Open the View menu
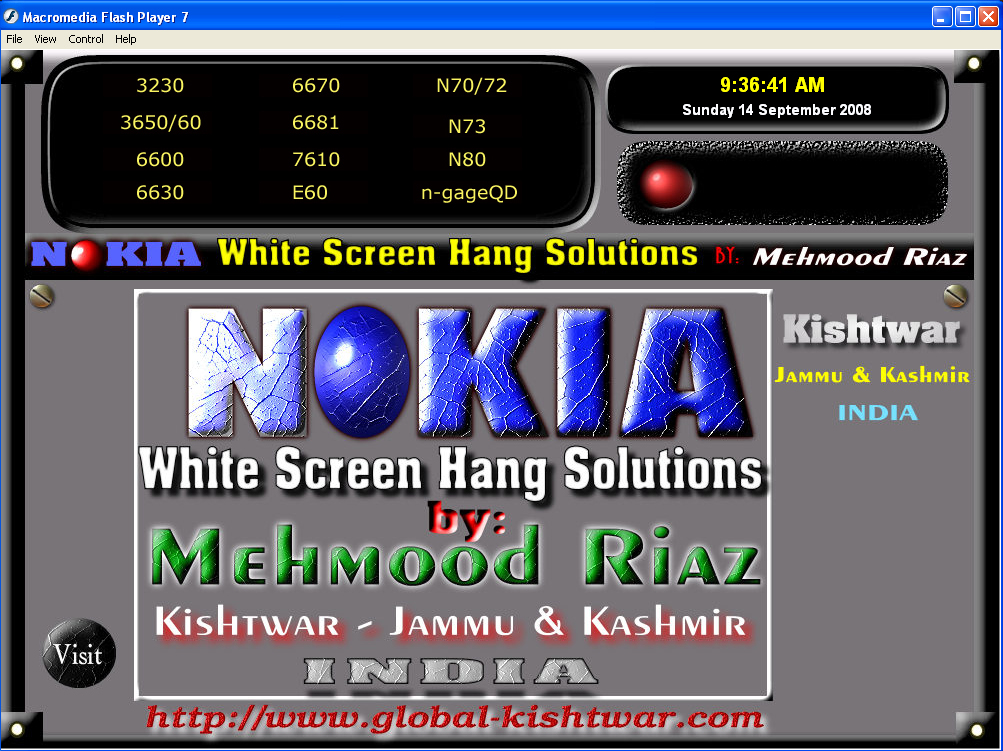Screen dimensions: 1003x751 [x=45, y=39]
